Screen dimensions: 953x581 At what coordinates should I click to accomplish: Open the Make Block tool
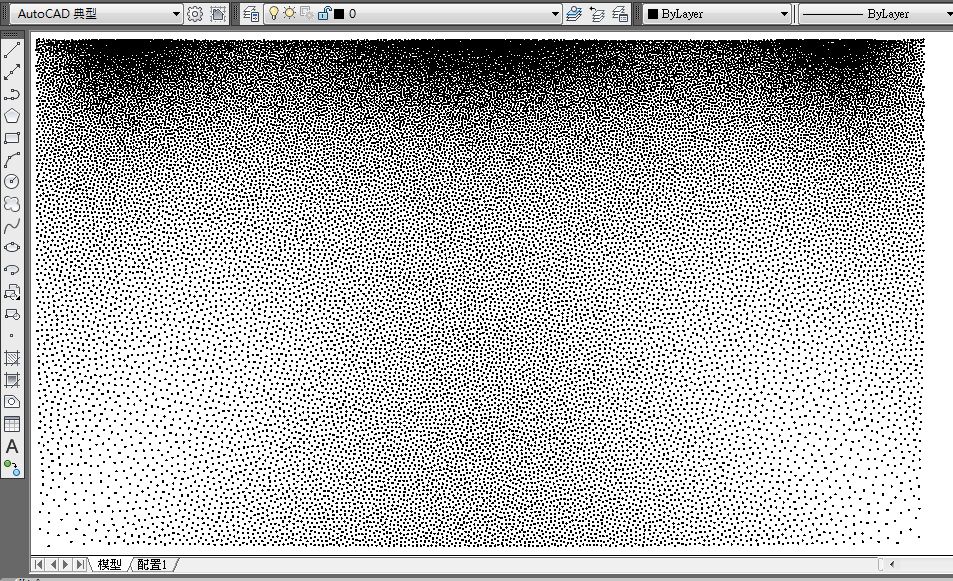pyautogui.click(x=12, y=314)
